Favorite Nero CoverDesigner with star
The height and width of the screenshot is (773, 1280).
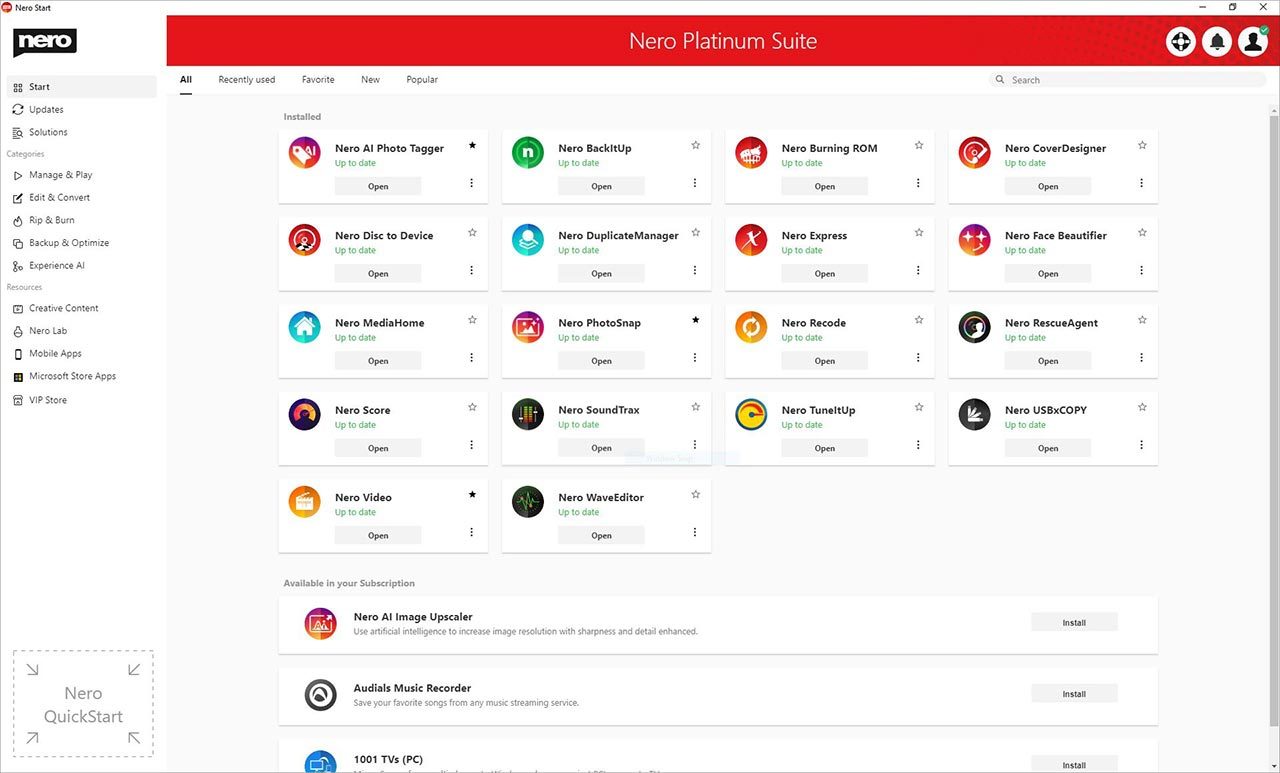1142,146
